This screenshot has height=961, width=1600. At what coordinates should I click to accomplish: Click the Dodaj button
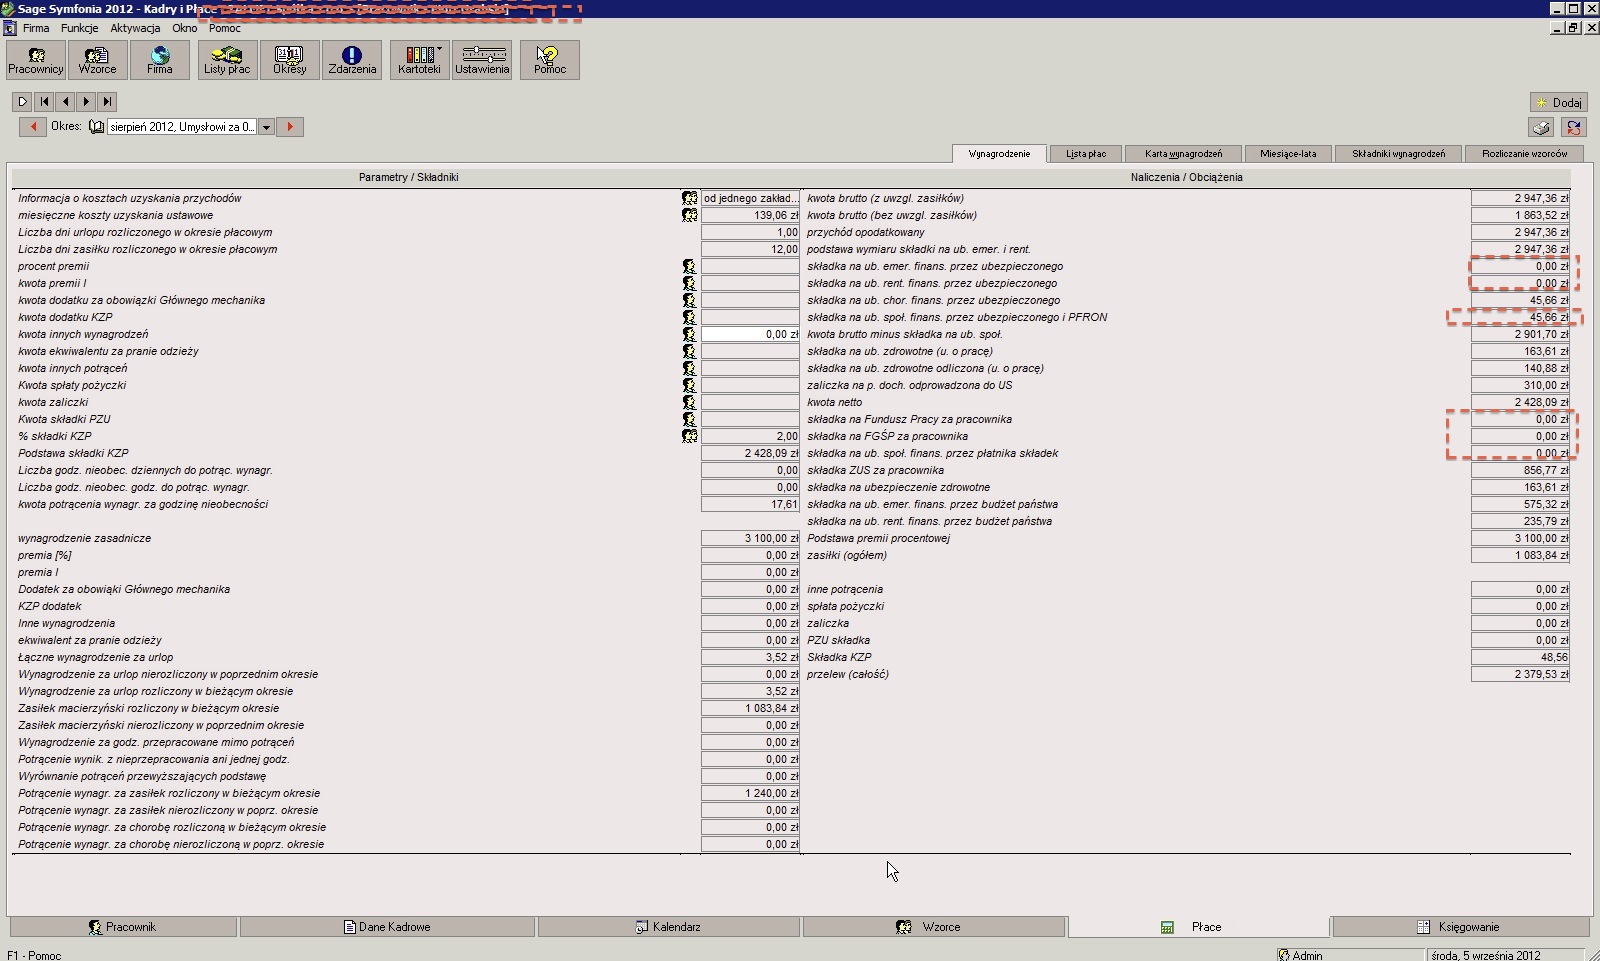click(1558, 102)
